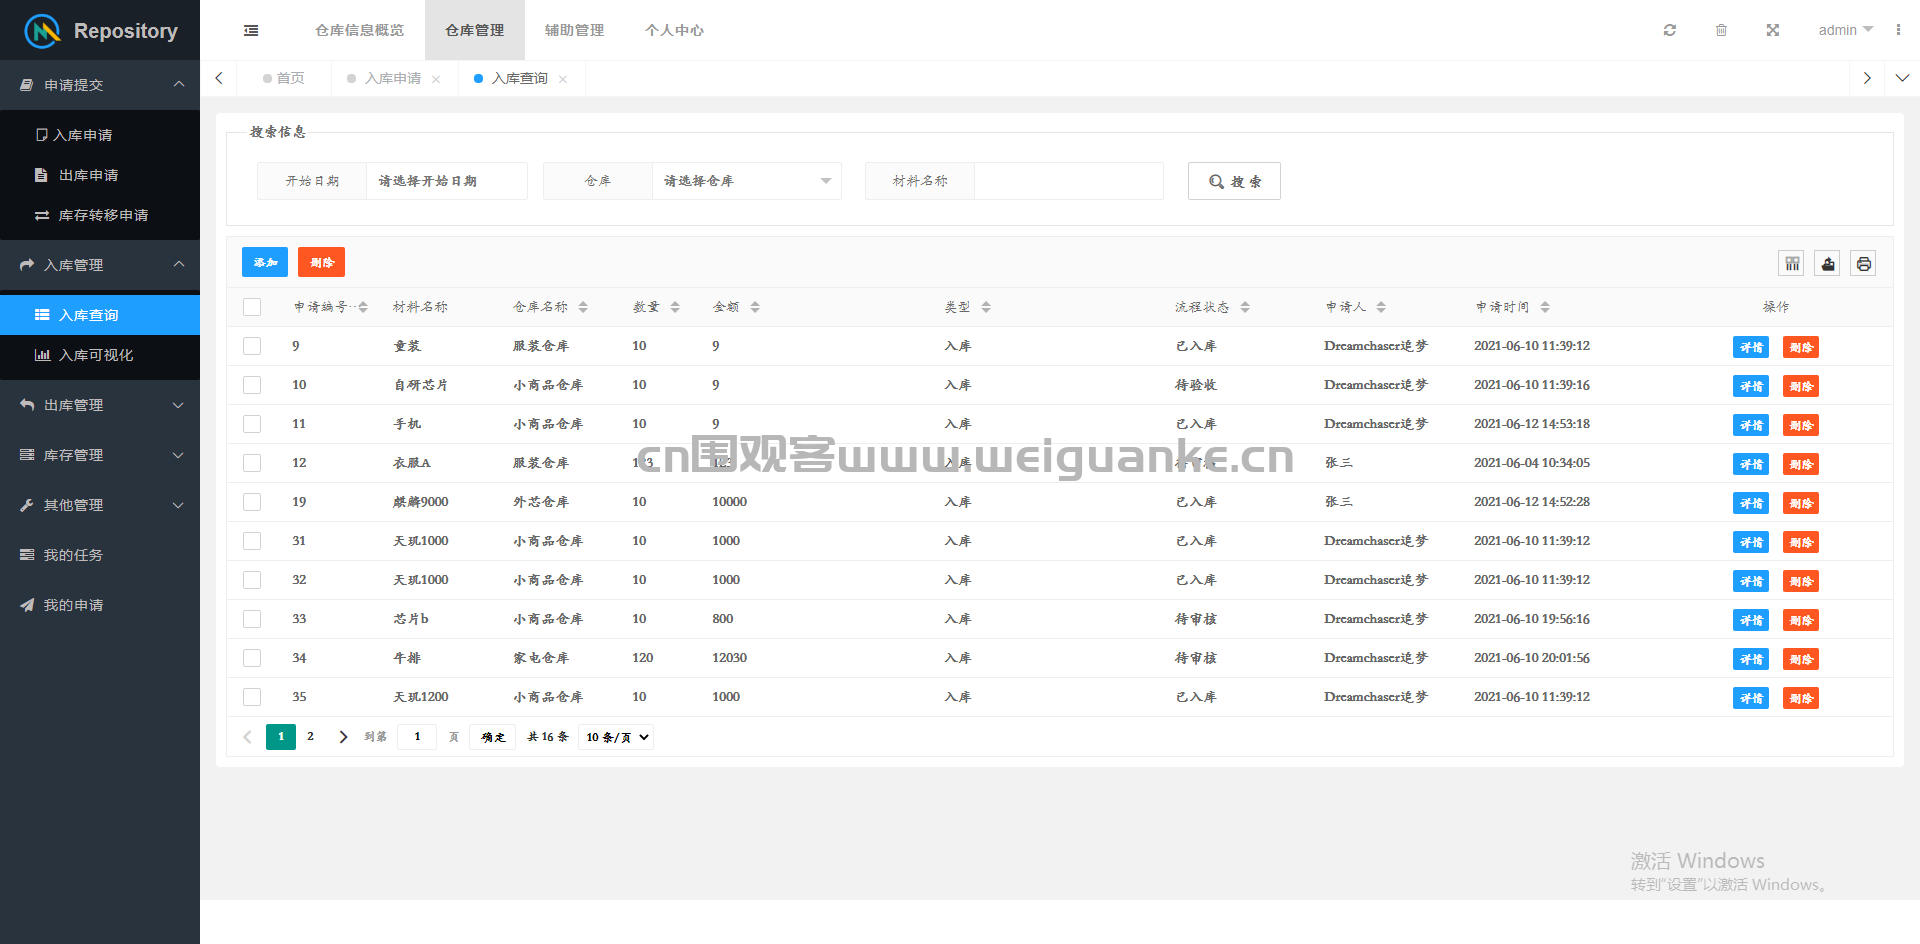Check the row for 牛排

(252, 658)
